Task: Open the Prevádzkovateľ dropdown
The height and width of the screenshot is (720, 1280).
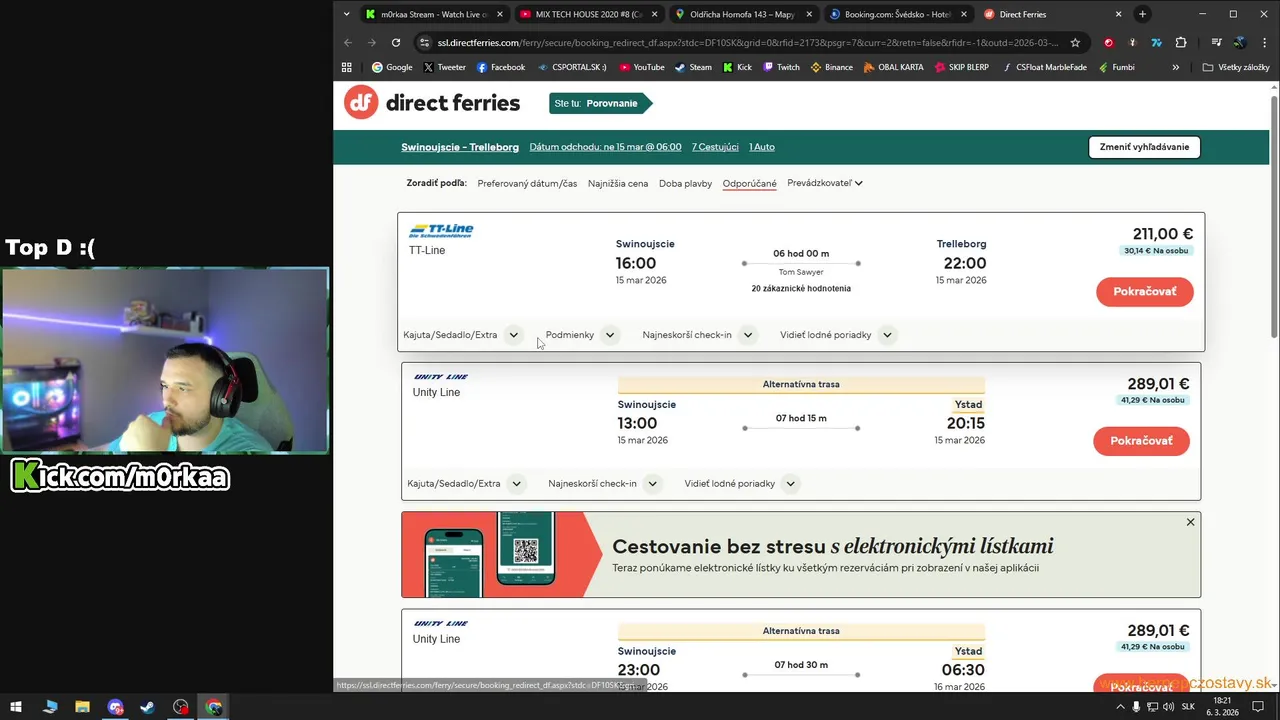Action: point(825,183)
